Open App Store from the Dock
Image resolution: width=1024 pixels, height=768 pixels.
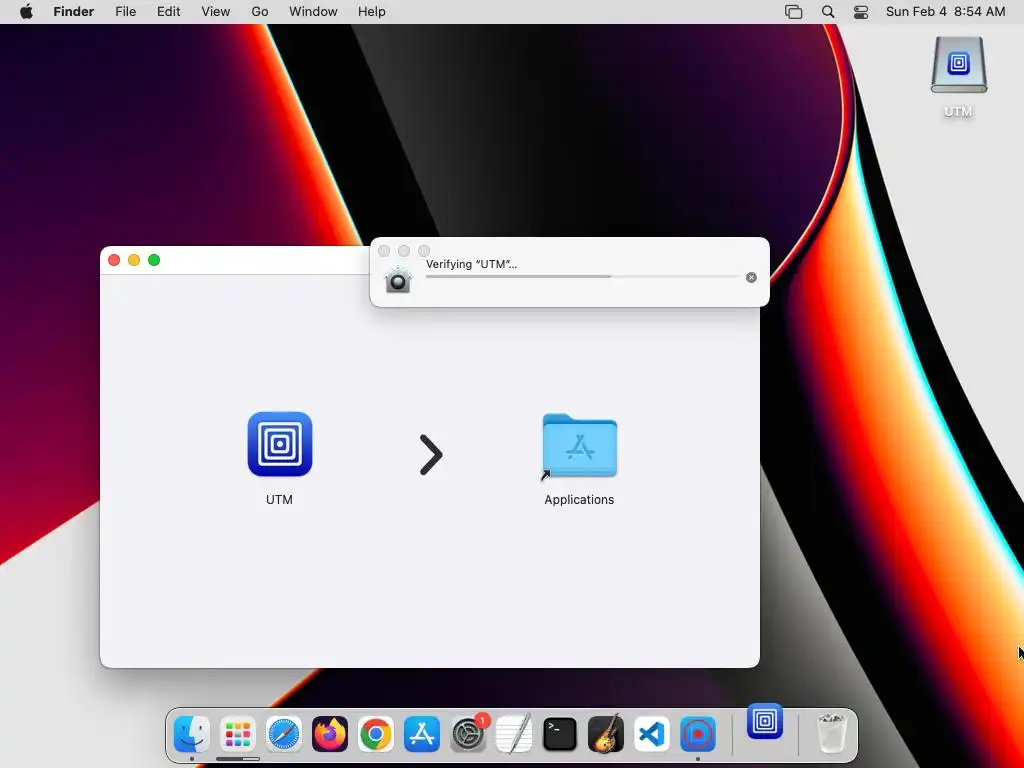[x=422, y=734]
